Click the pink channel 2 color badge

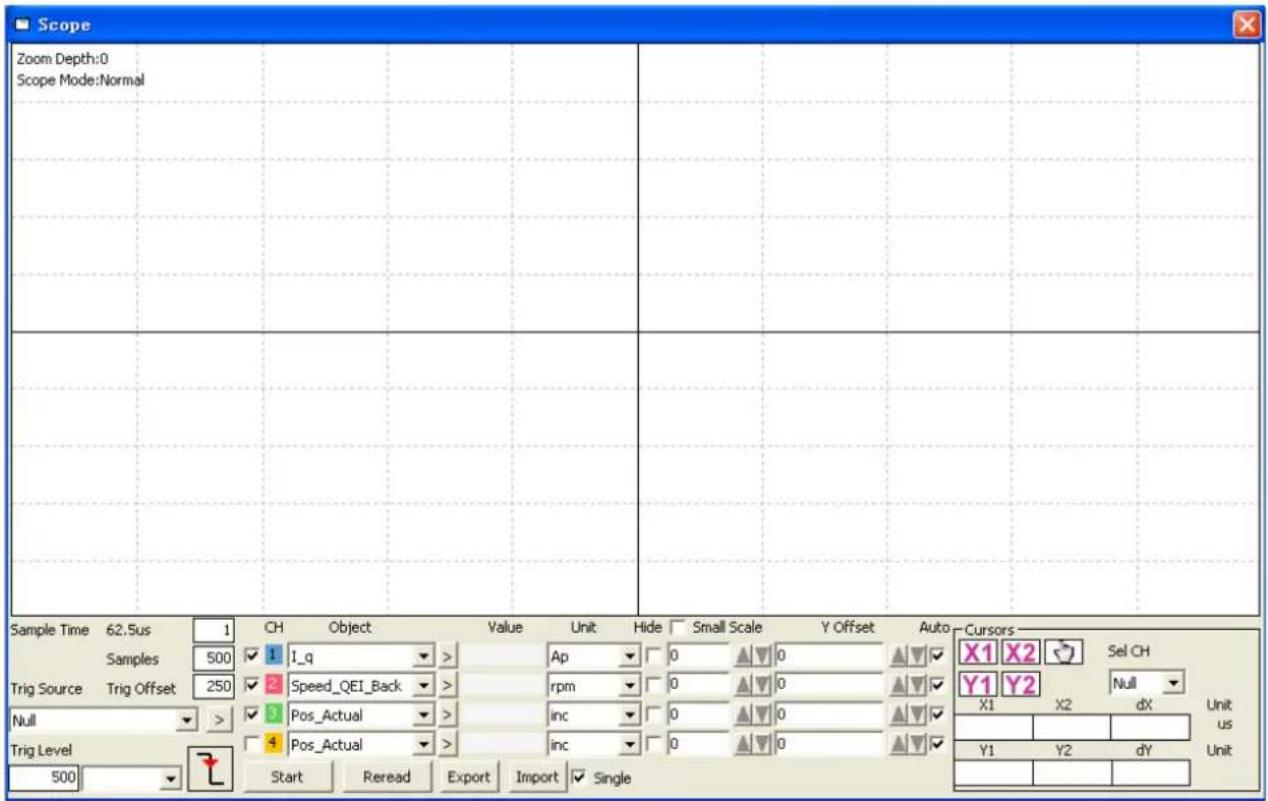[x=276, y=686]
